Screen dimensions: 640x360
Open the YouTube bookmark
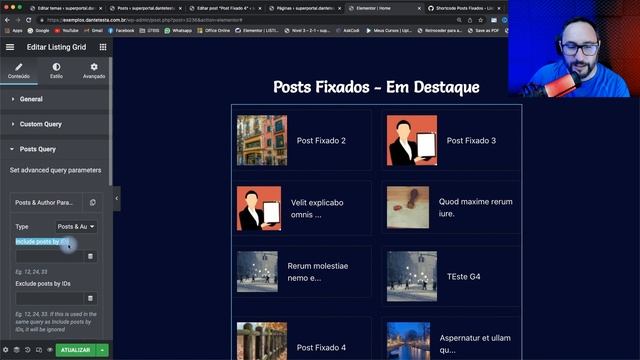[67, 31]
